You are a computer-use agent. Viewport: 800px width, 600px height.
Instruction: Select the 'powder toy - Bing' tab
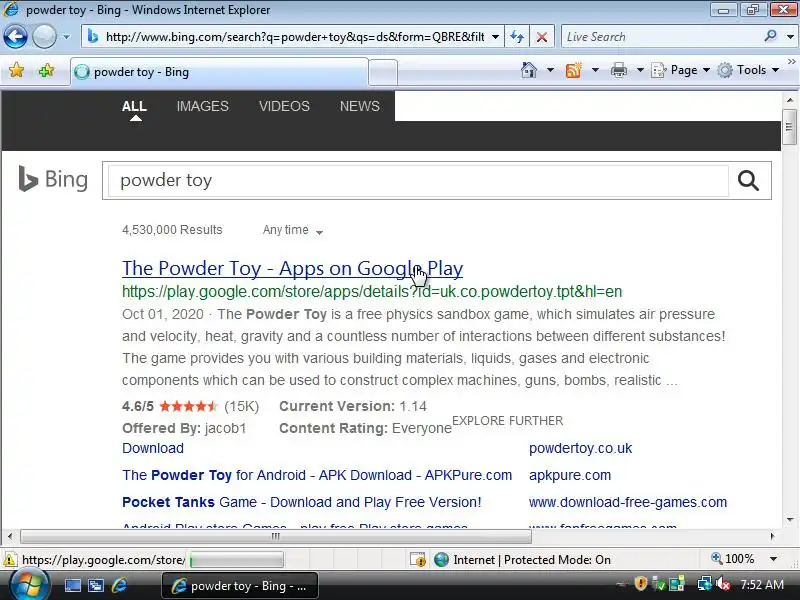tap(219, 72)
